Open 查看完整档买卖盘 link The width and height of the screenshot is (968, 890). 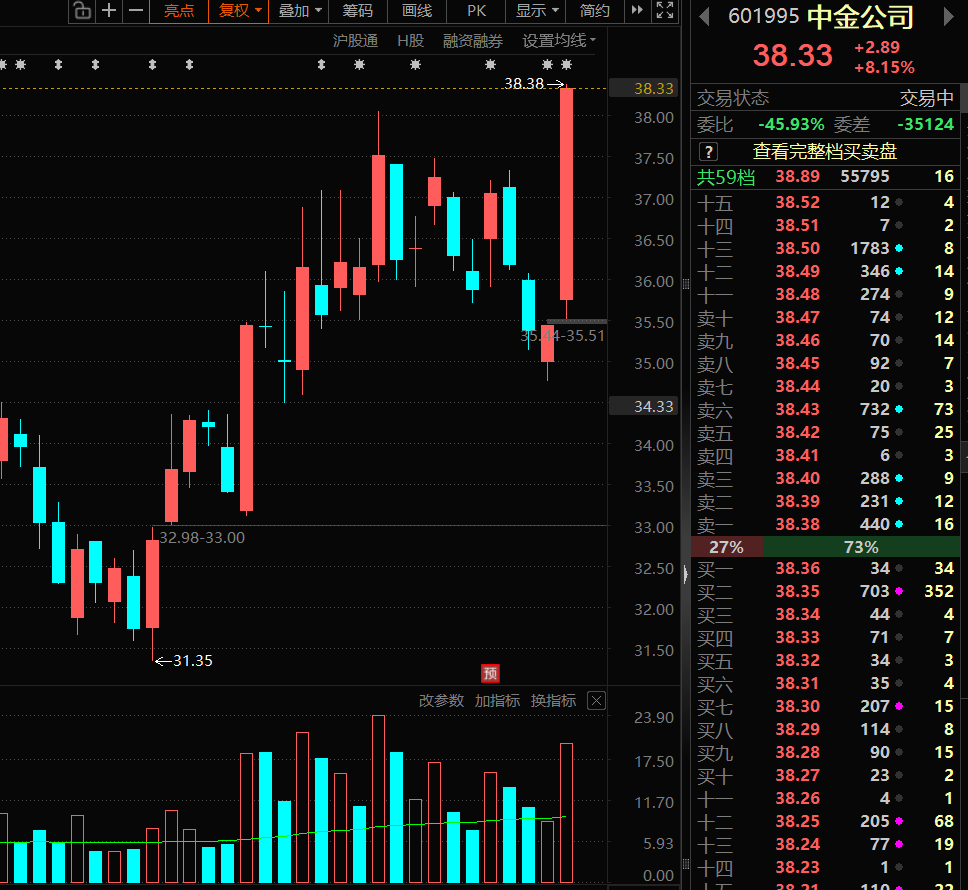pyautogui.click(x=825, y=151)
